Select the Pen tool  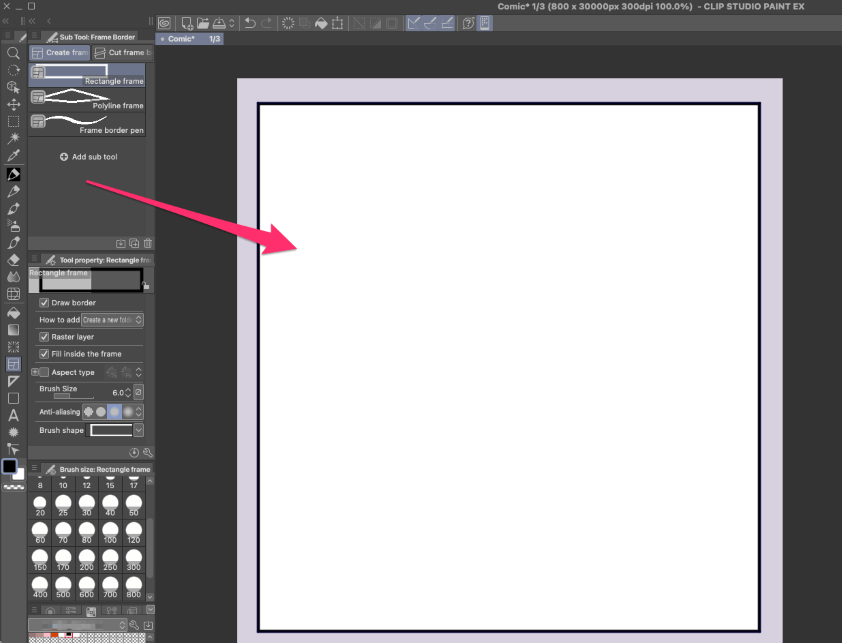click(x=13, y=176)
